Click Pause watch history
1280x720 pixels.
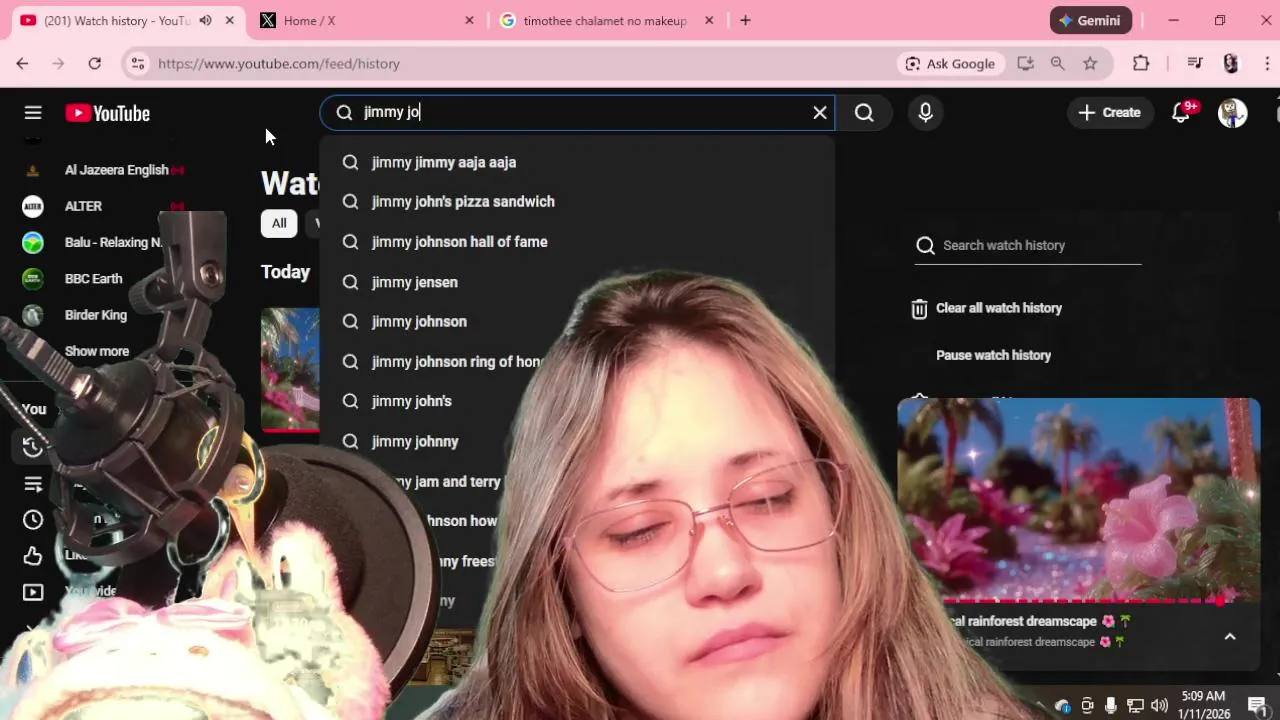click(x=993, y=355)
